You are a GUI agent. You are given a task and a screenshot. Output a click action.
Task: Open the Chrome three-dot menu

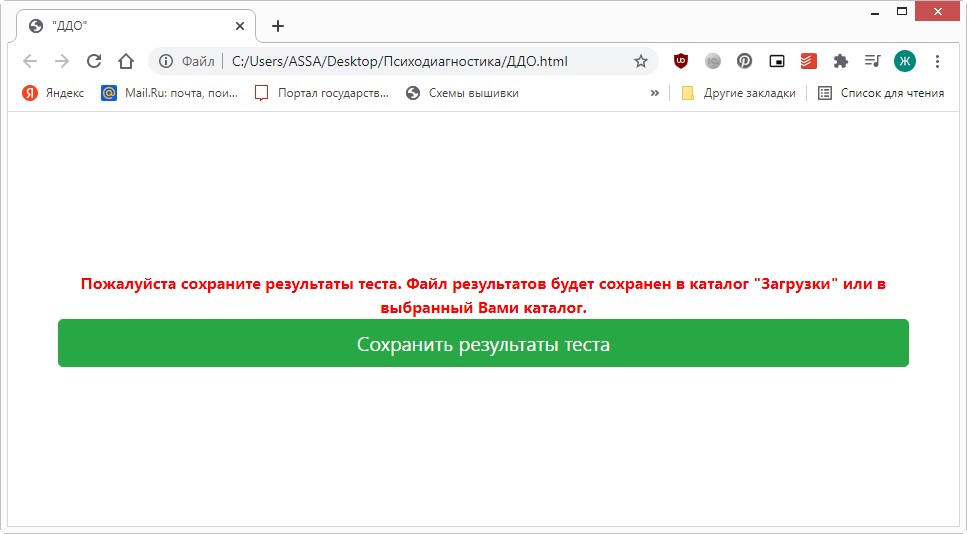937,61
